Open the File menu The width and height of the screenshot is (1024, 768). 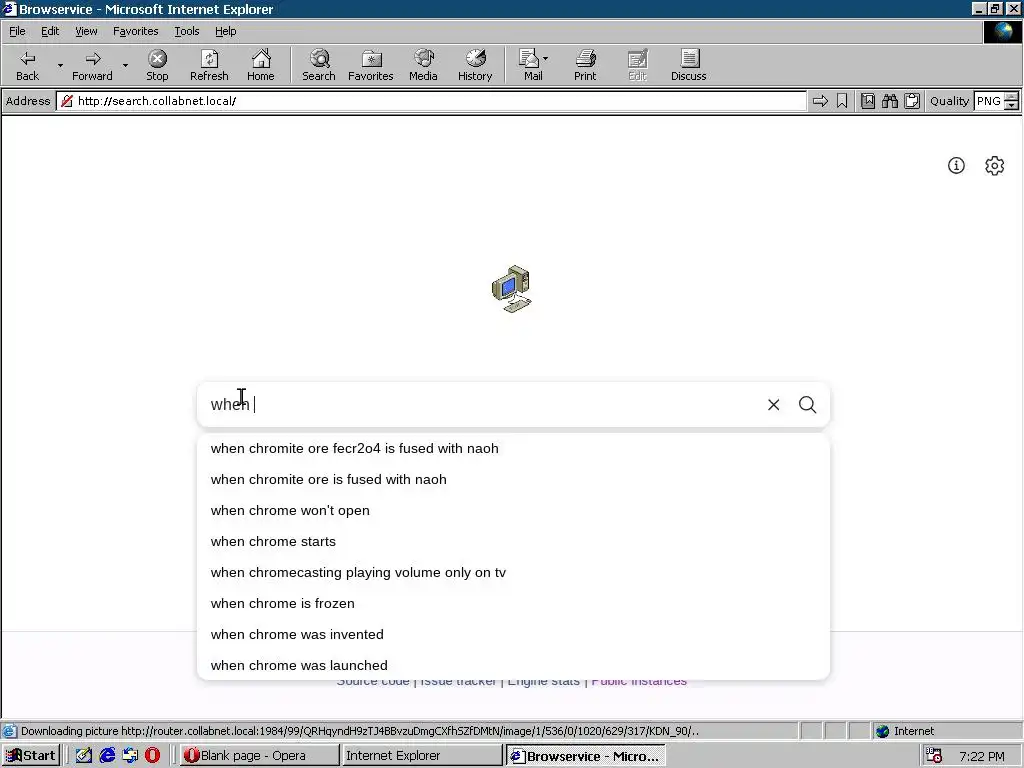tap(17, 31)
